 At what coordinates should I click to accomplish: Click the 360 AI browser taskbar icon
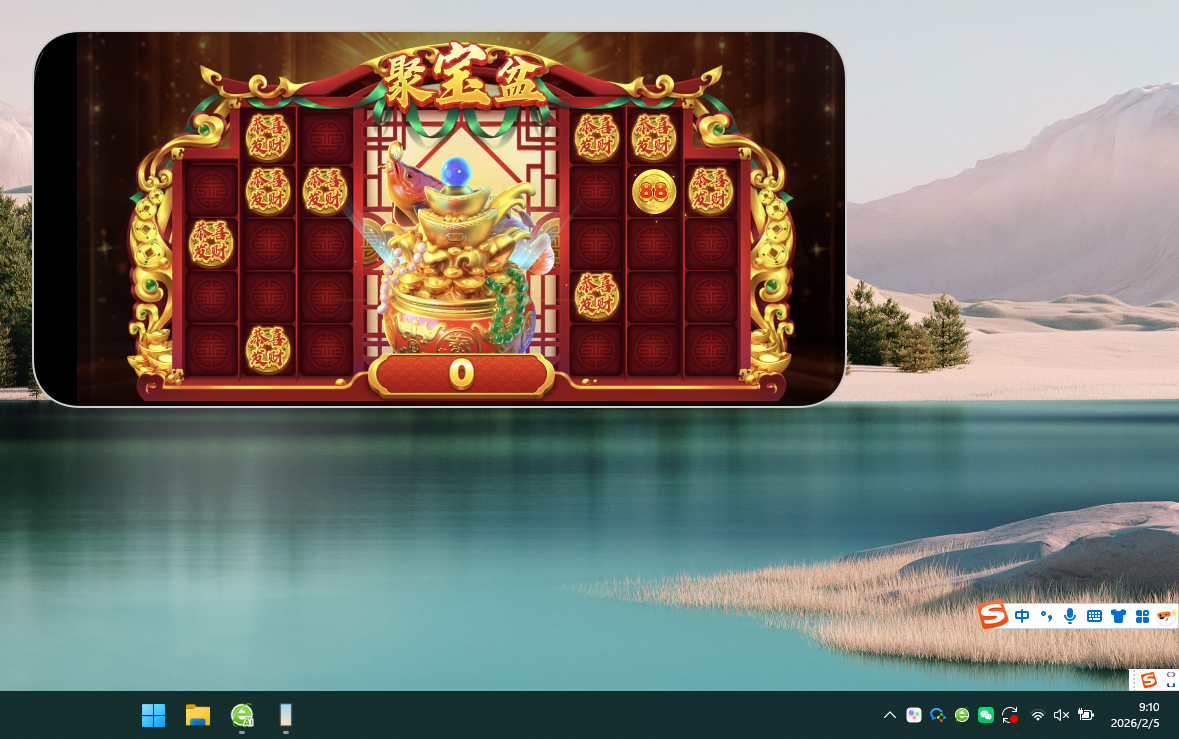coord(242,715)
